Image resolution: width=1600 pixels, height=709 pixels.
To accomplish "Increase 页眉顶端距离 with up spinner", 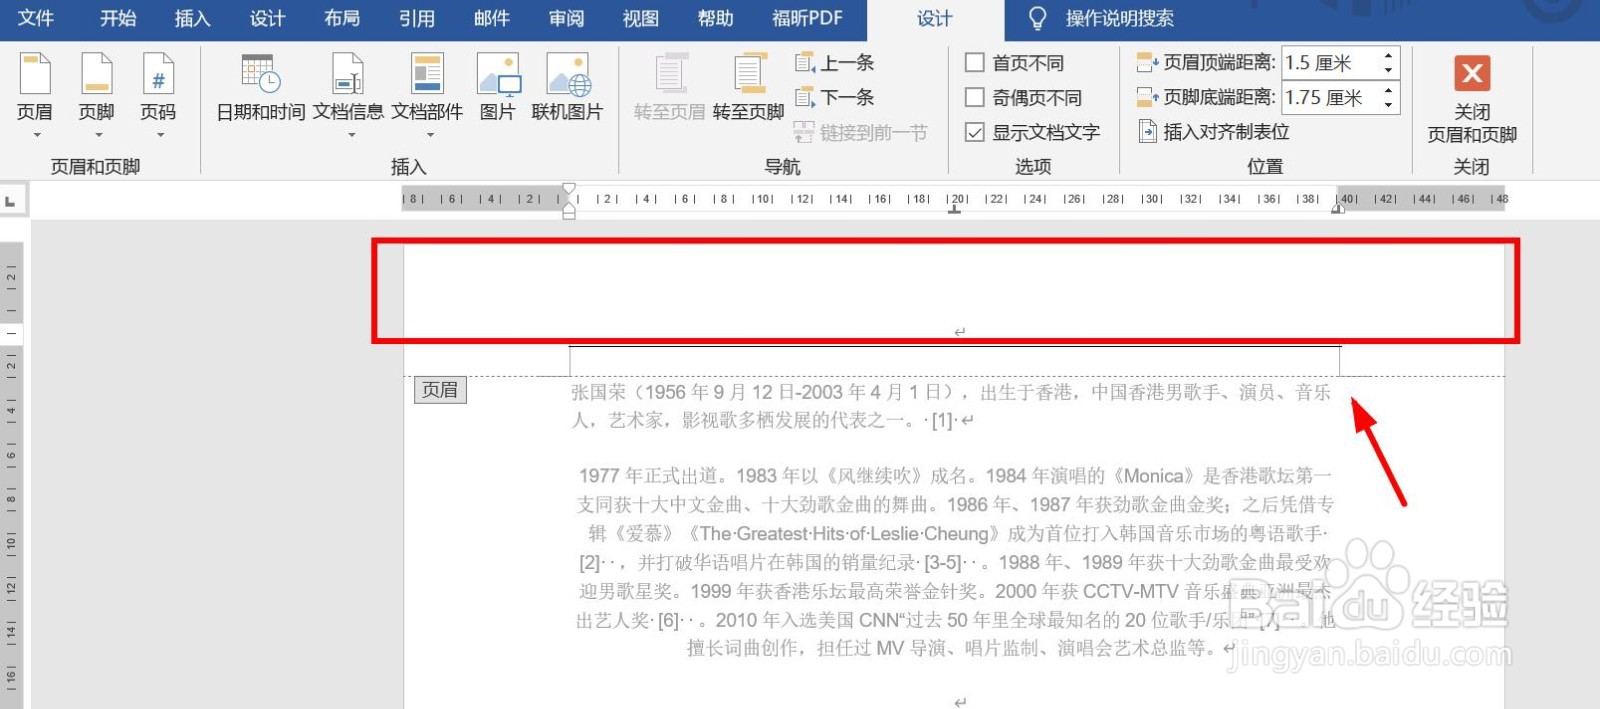I will [x=1388, y=56].
